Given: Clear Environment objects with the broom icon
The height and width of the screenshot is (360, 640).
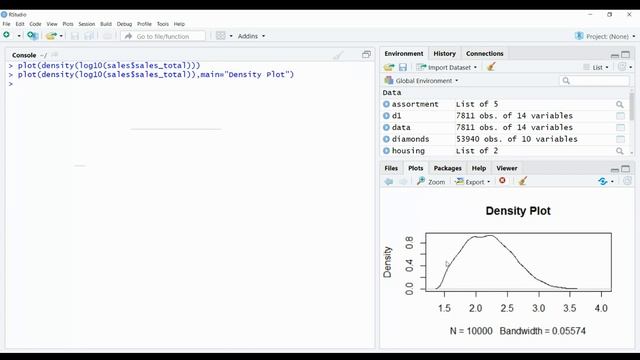Looking at the screenshot, I should pos(491,67).
